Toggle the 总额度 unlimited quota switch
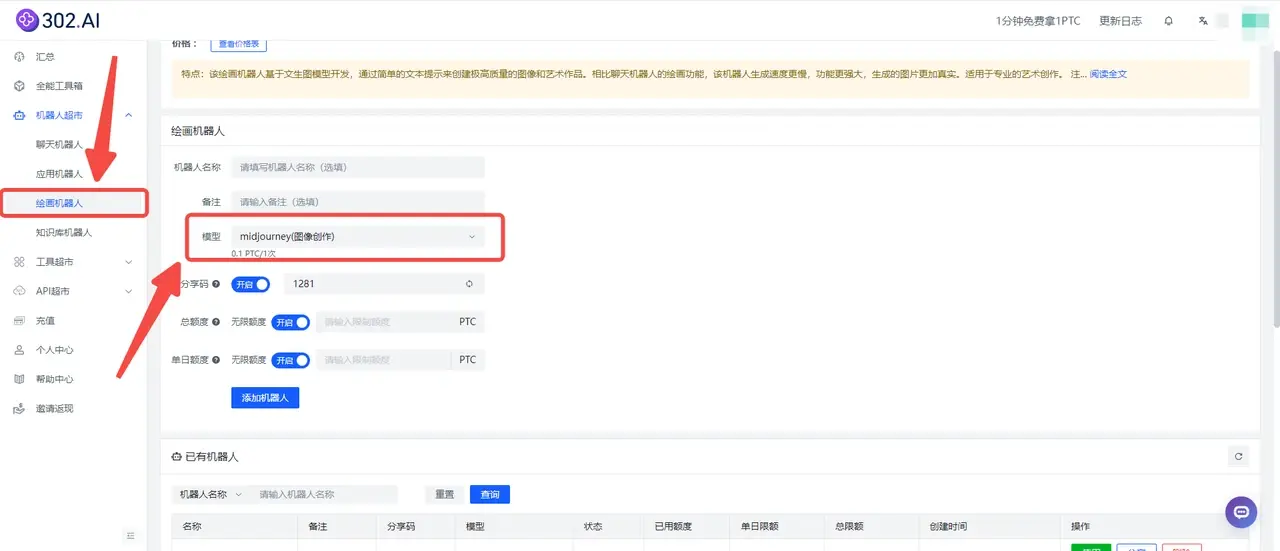The image size is (1280, 551). 291,323
